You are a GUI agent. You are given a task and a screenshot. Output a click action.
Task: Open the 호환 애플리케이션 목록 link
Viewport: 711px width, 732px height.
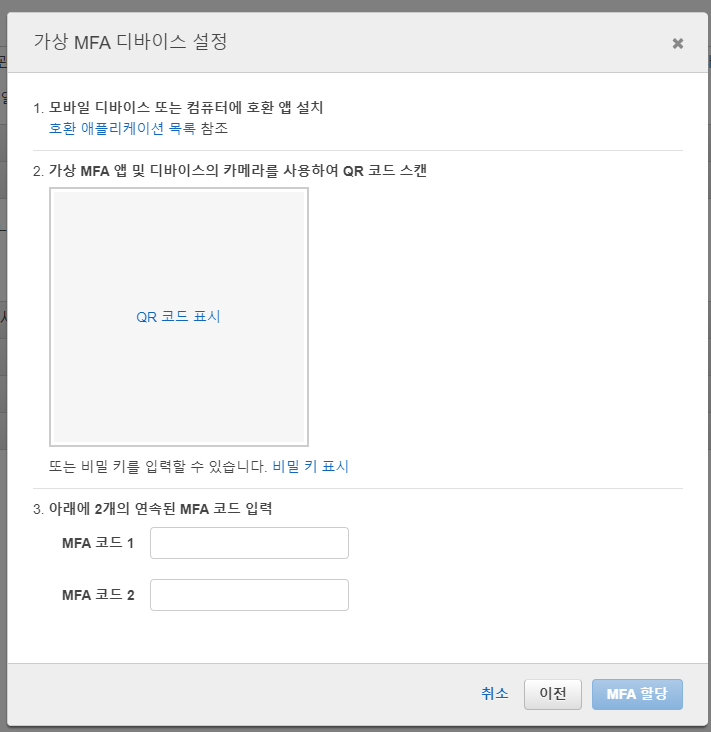[x=122, y=128]
